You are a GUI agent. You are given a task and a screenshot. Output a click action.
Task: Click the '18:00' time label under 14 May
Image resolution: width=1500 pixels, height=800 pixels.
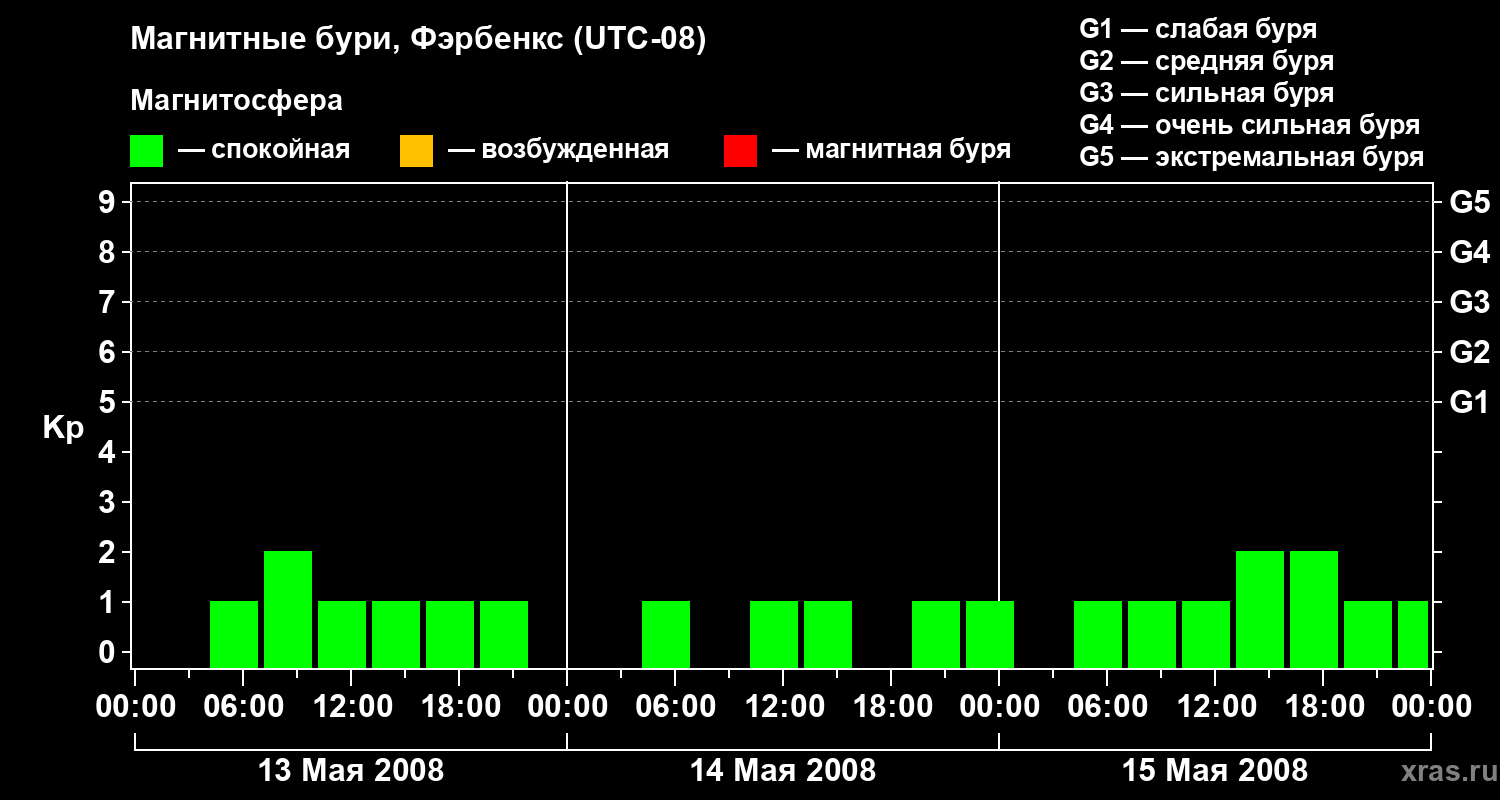click(891, 707)
